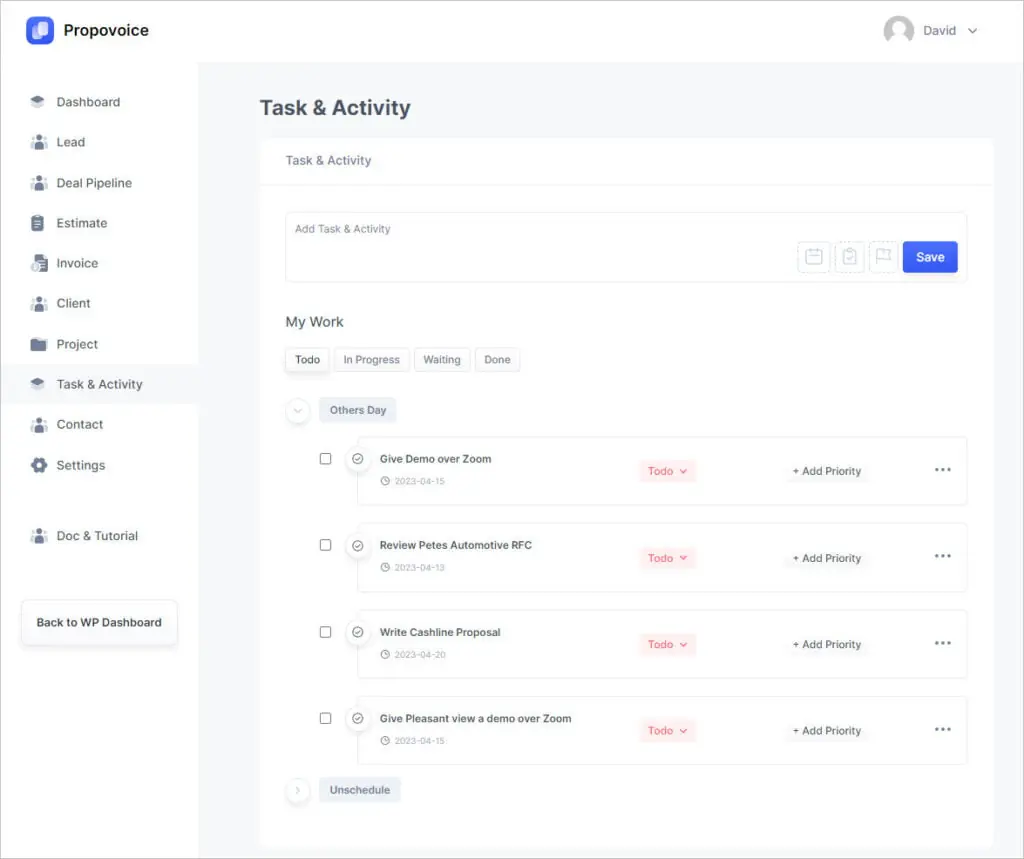Collapse the Others Day task group
This screenshot has height=859, width=1024.
297,410
